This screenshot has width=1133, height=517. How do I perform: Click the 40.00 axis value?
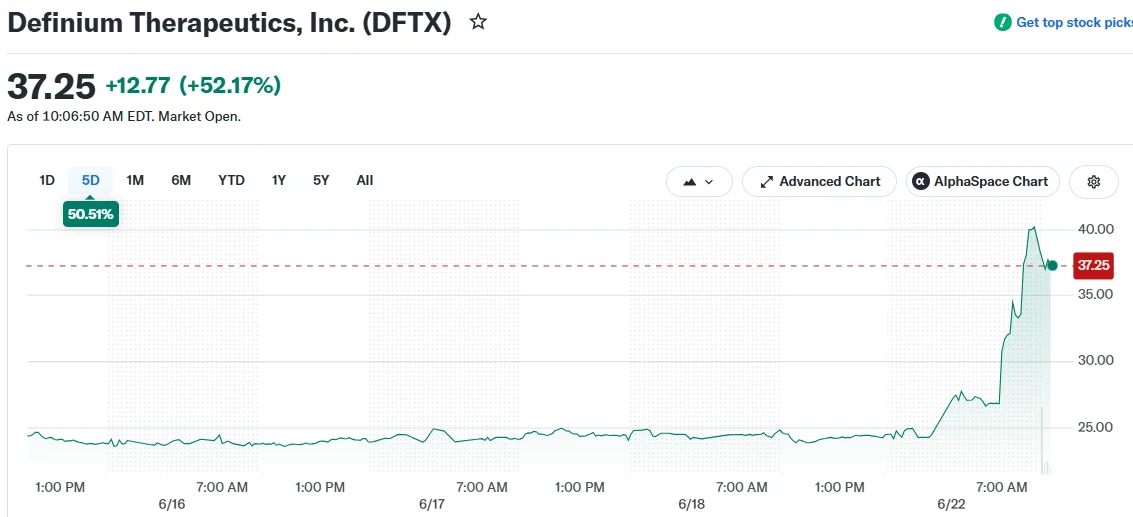1095,229
